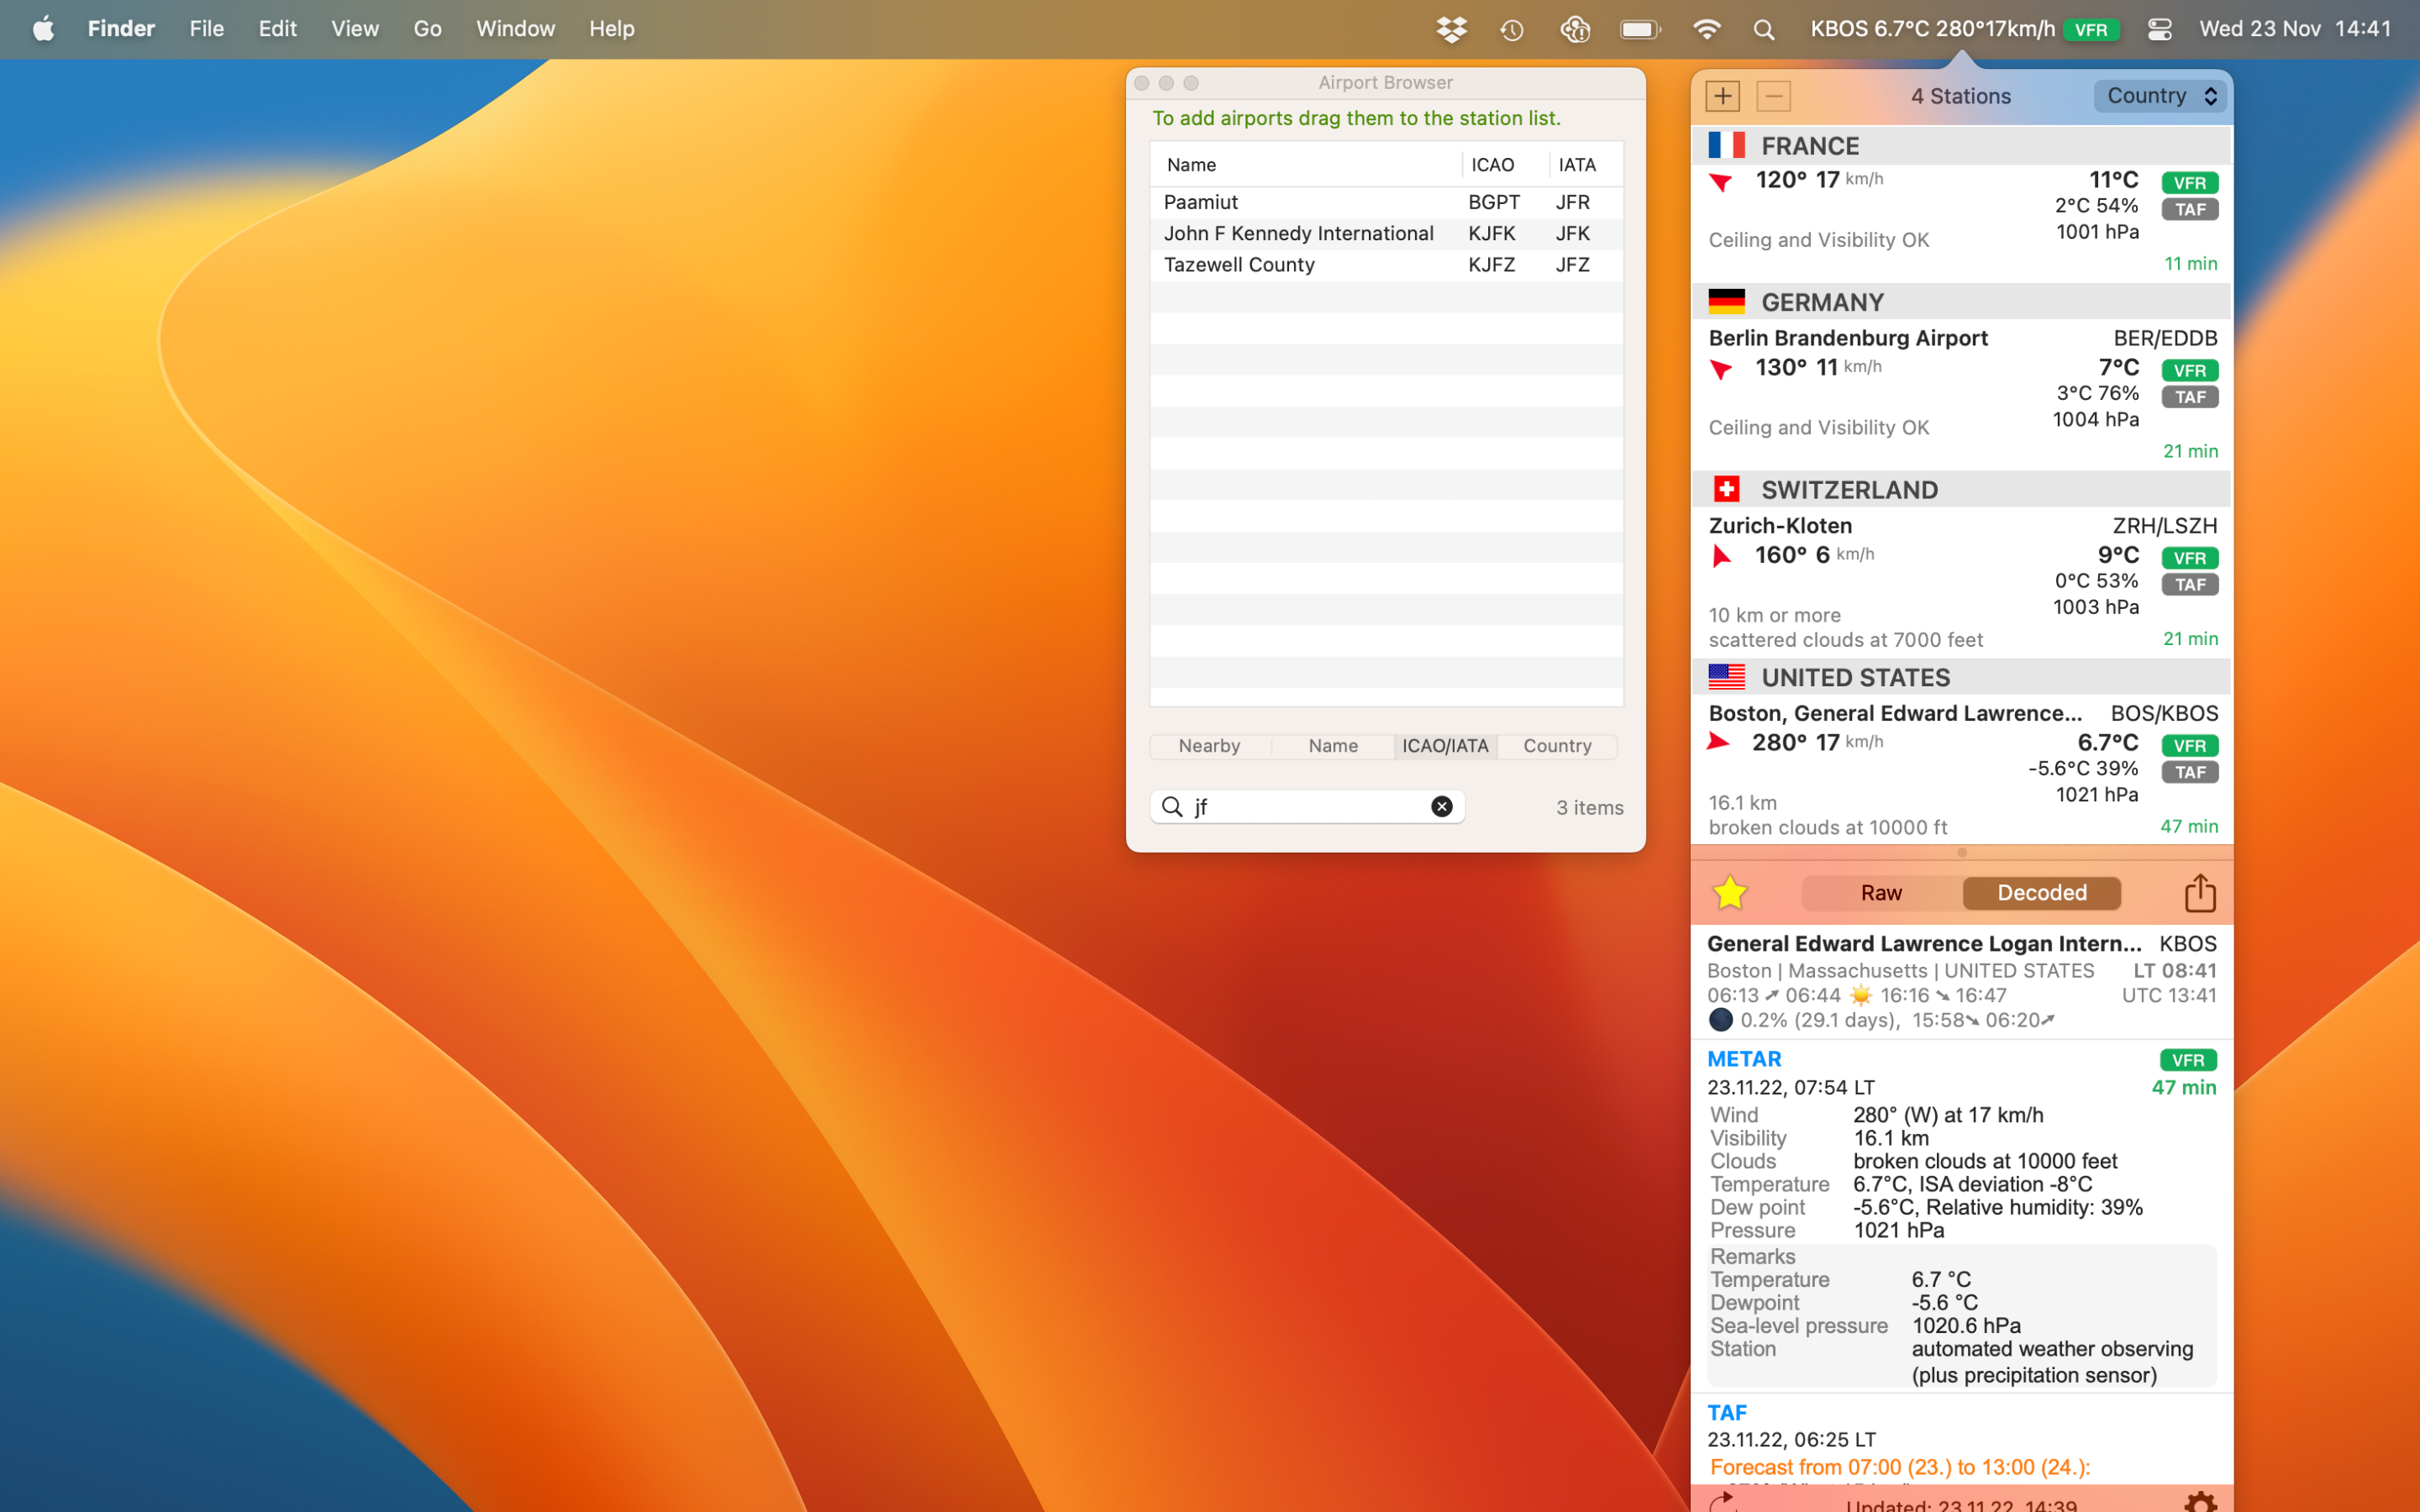The width and height of the screenshot is (2420, 1512).
Task: Clear the airport search field text
Action: coord(1441,807)
